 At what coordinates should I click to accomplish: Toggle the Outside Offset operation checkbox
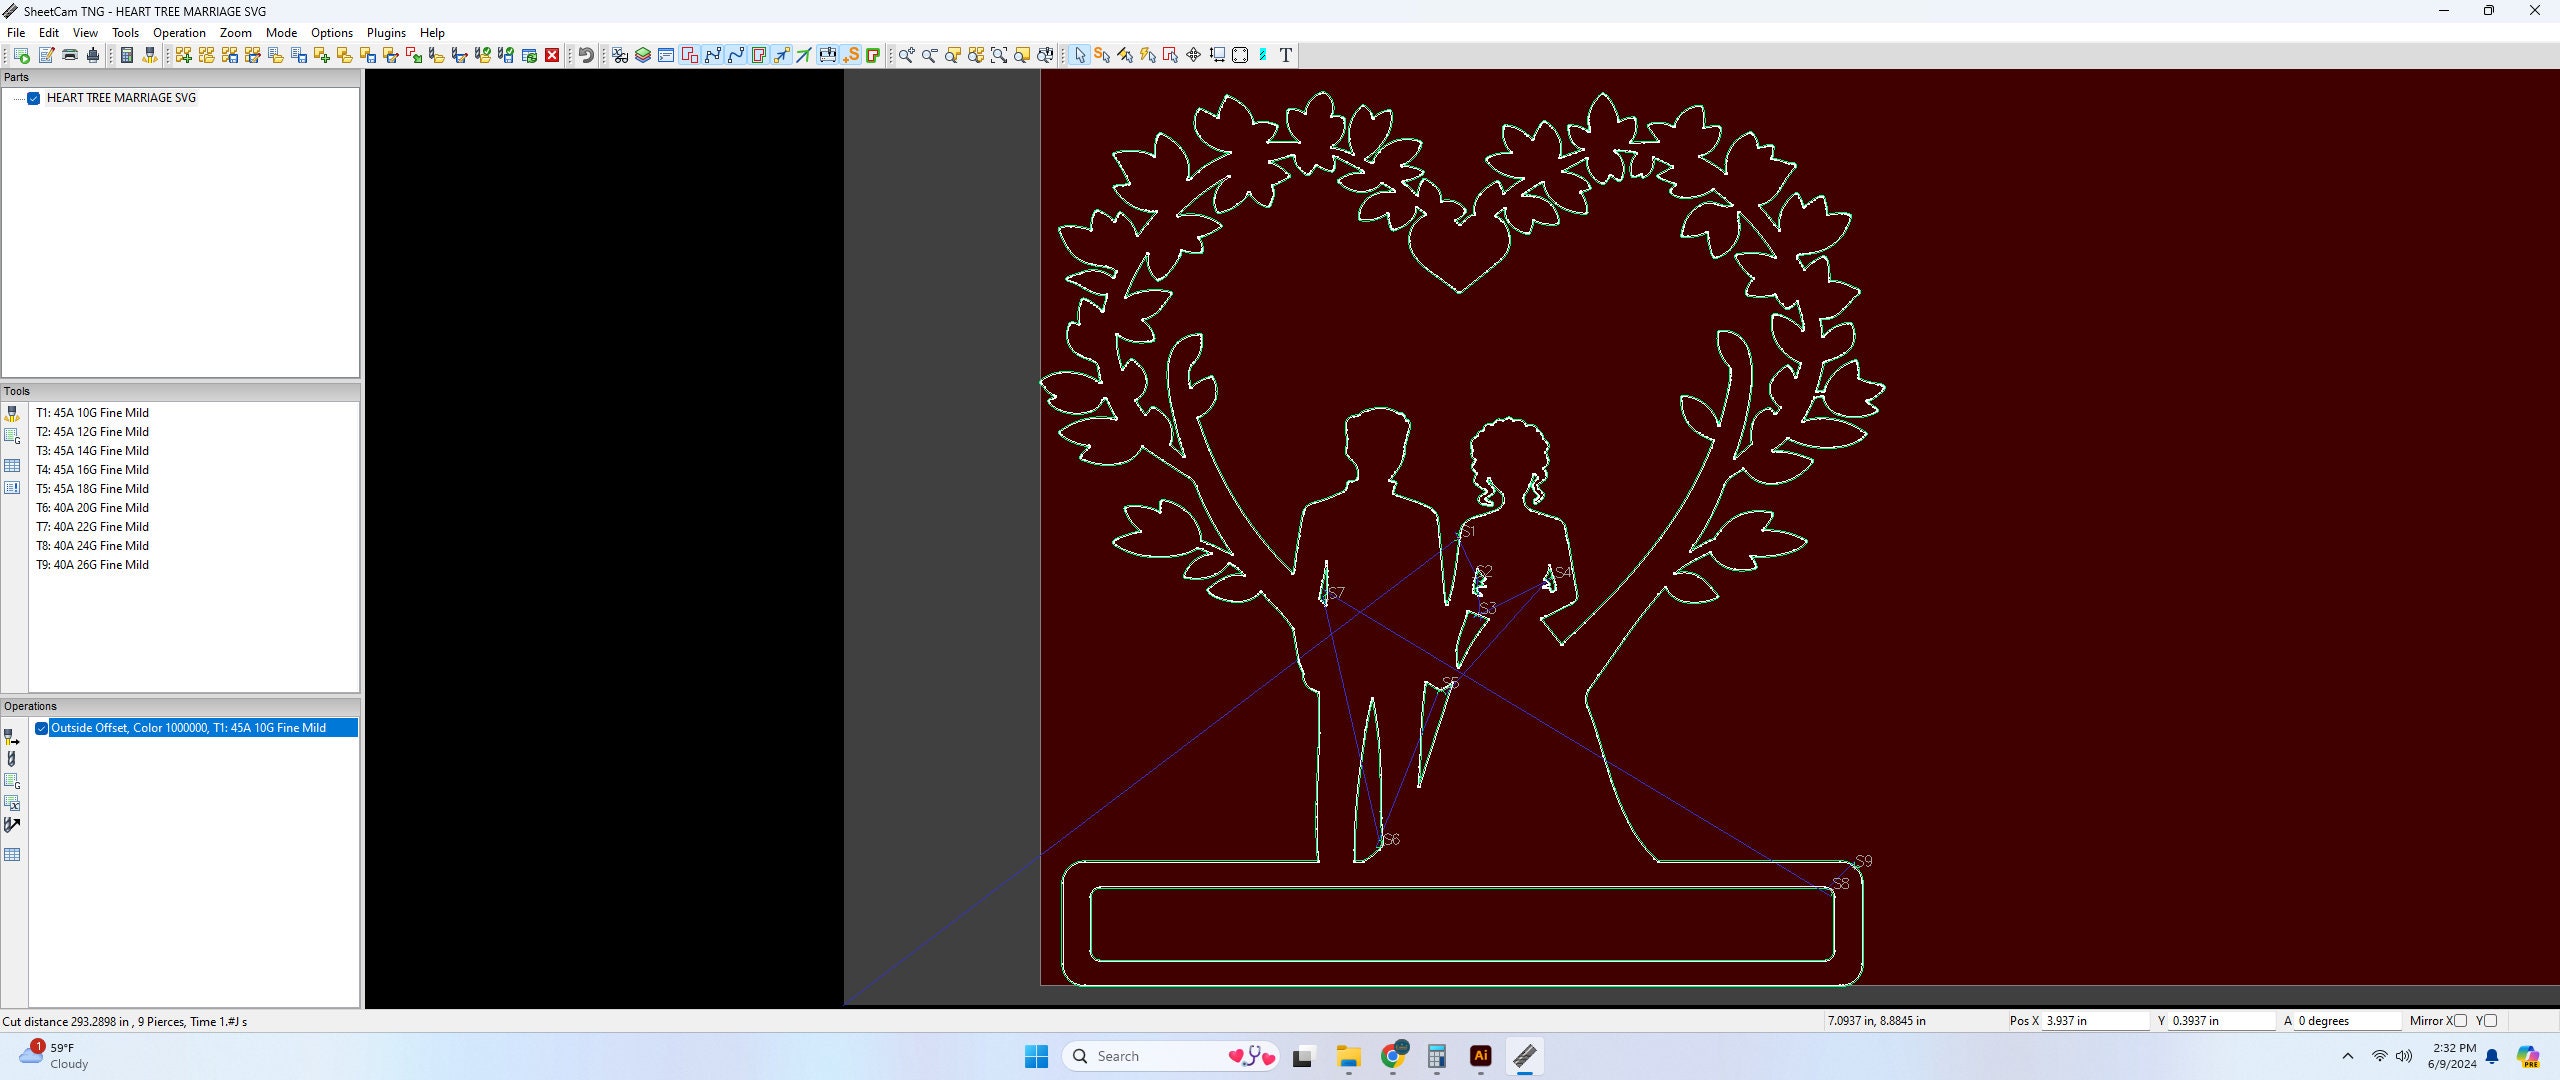41,728
